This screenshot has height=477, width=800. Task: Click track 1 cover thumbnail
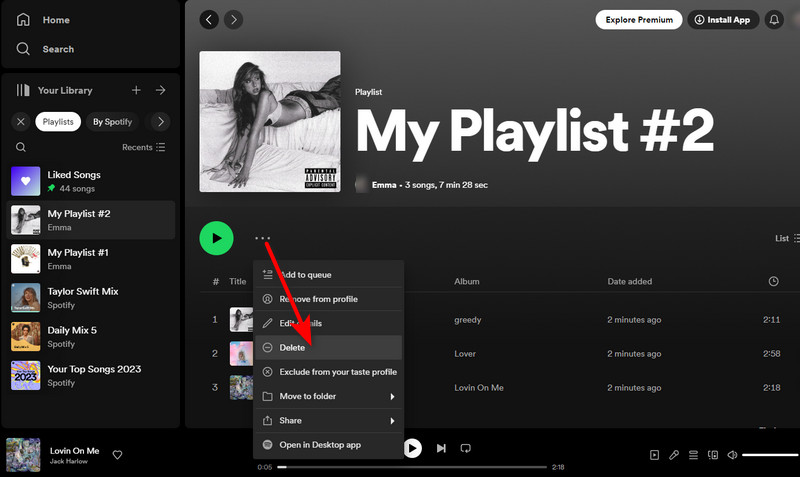click(241, 319)
